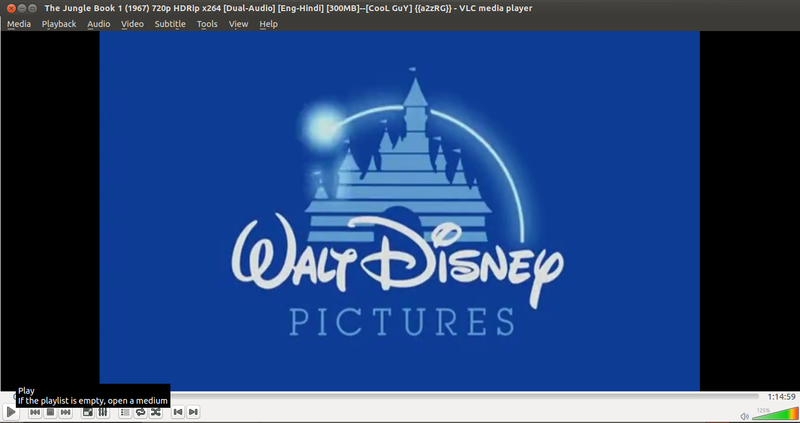Open the Playback menu

tap(59, 24)
